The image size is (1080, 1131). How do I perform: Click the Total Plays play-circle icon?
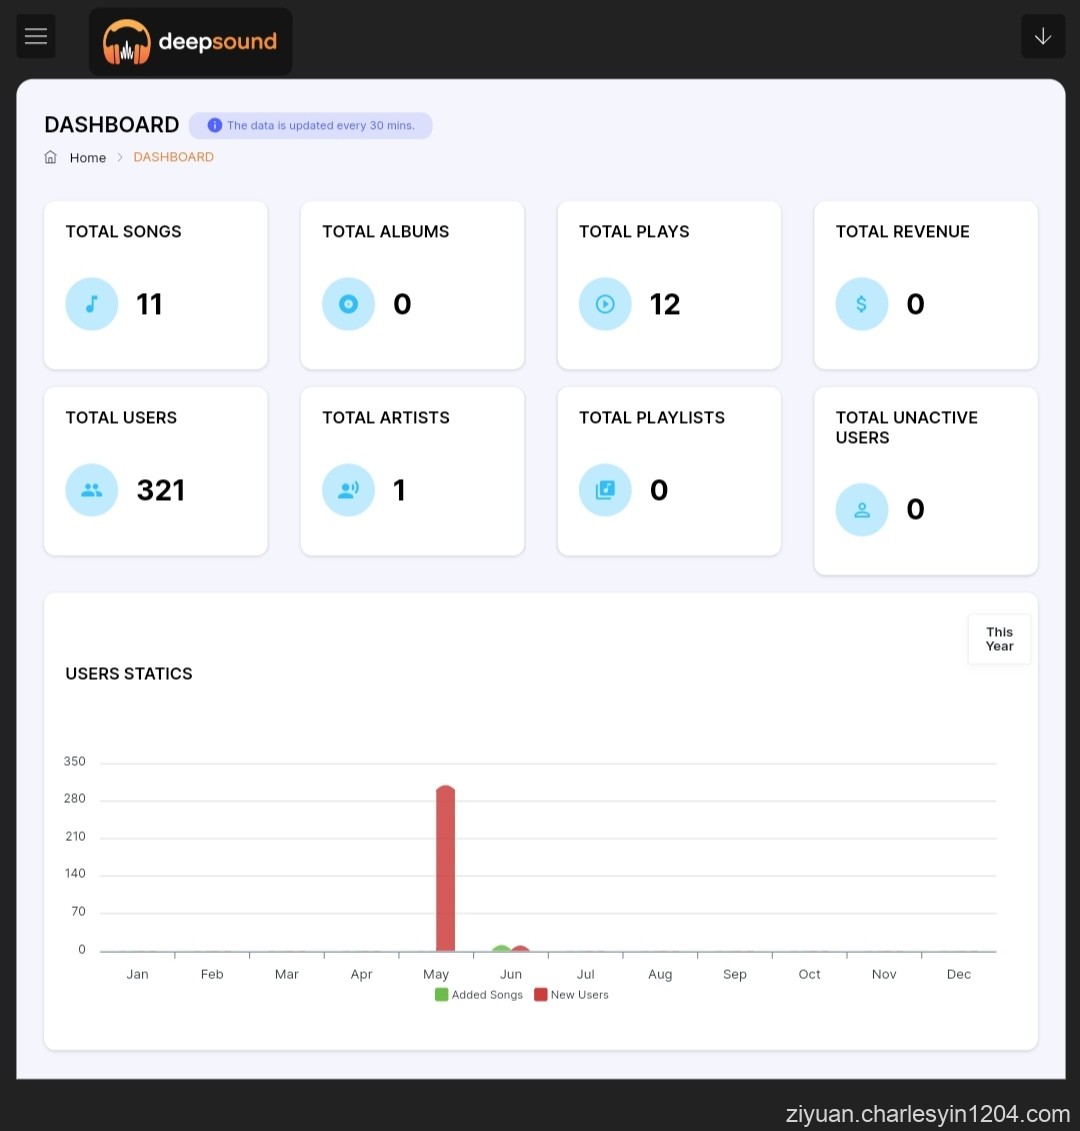pos(605,304)
